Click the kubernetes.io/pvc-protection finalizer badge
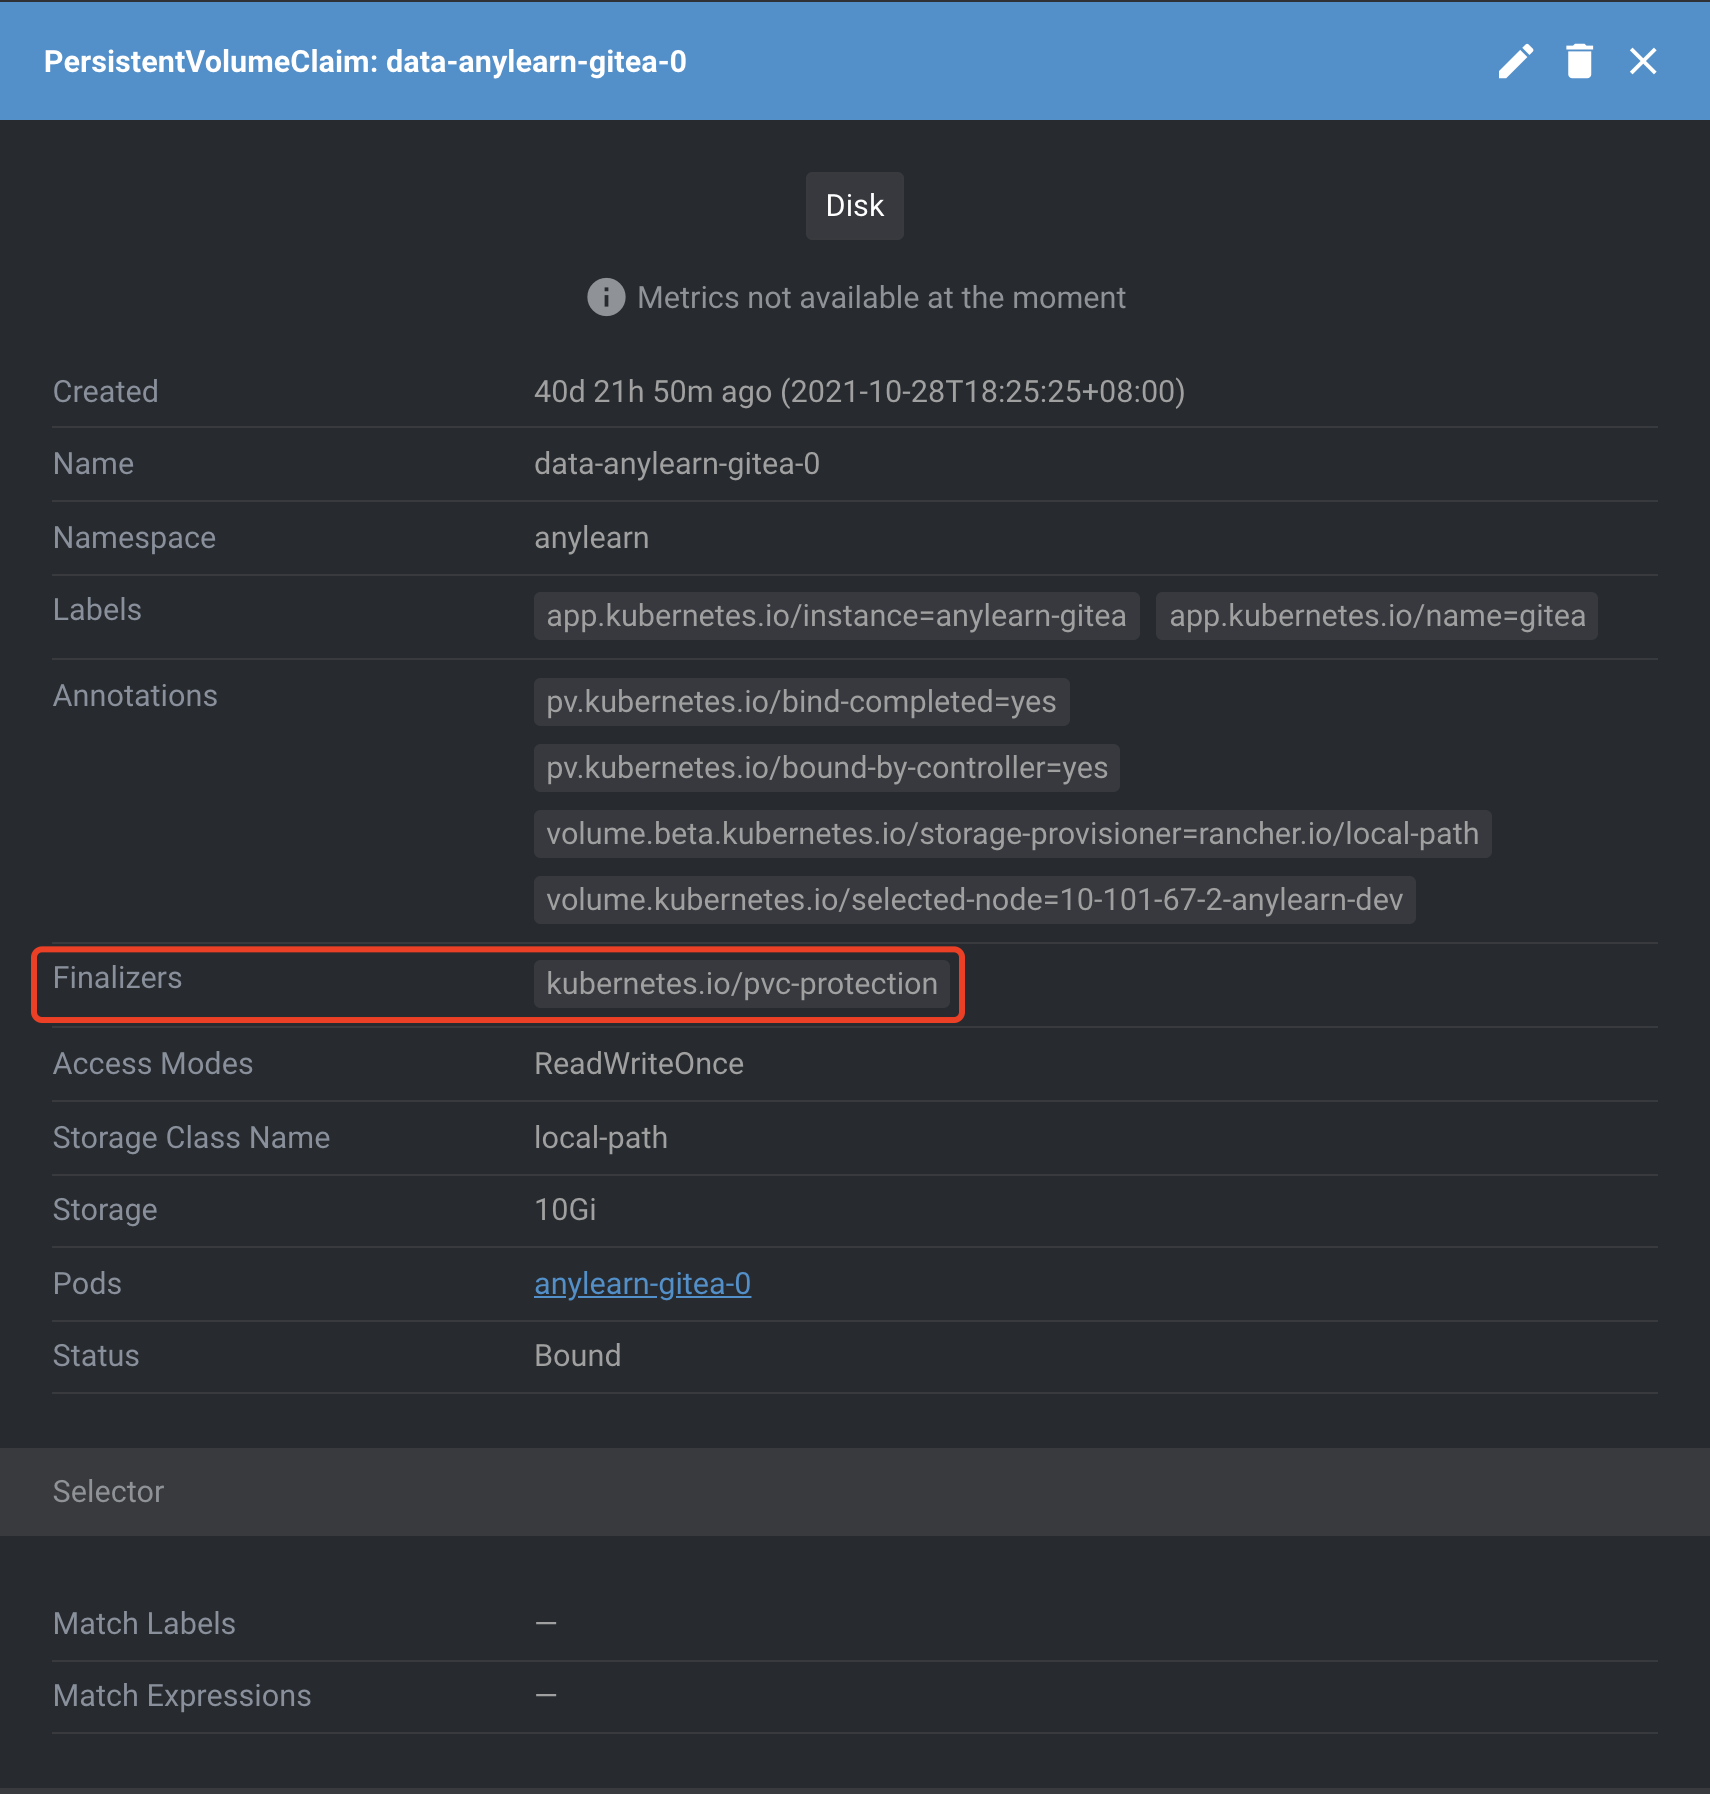The image size is (1710, 1794). (x=741, y=984)
